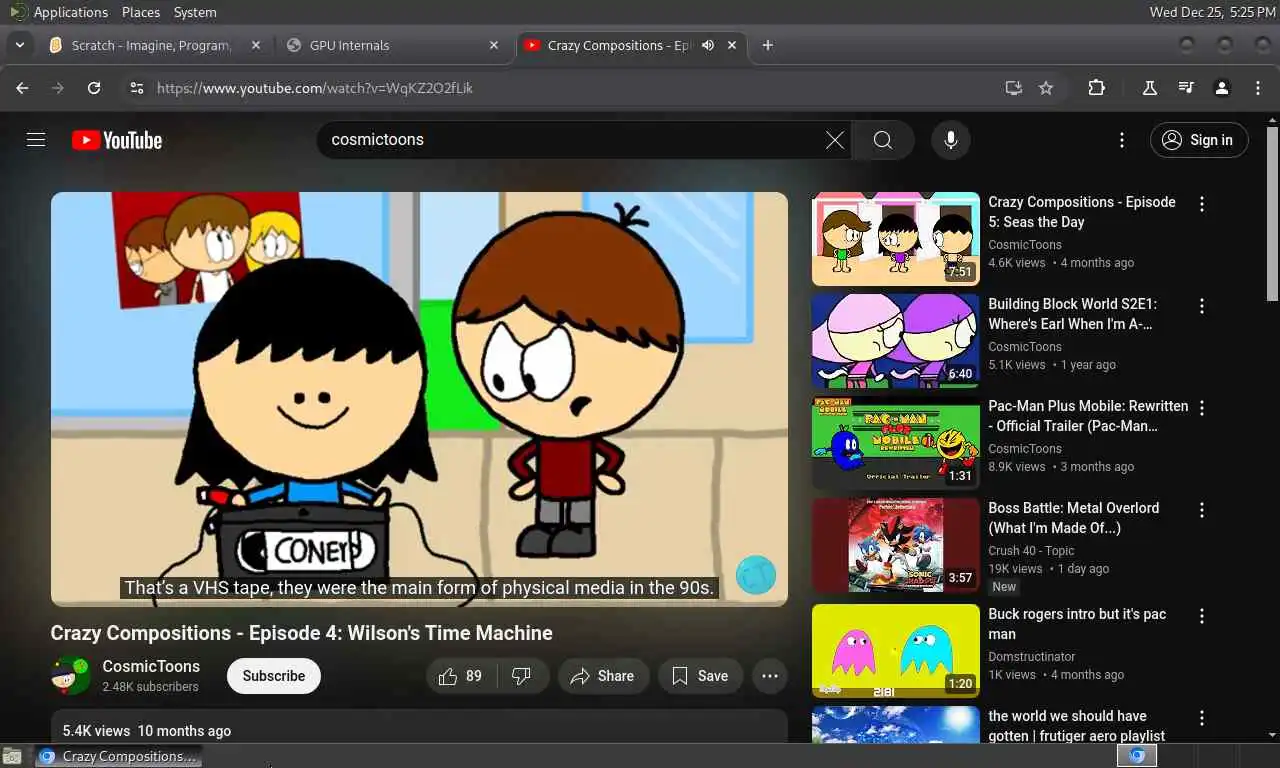
Task: Click the page vertical scrollbar
Action: [1272, 214]
